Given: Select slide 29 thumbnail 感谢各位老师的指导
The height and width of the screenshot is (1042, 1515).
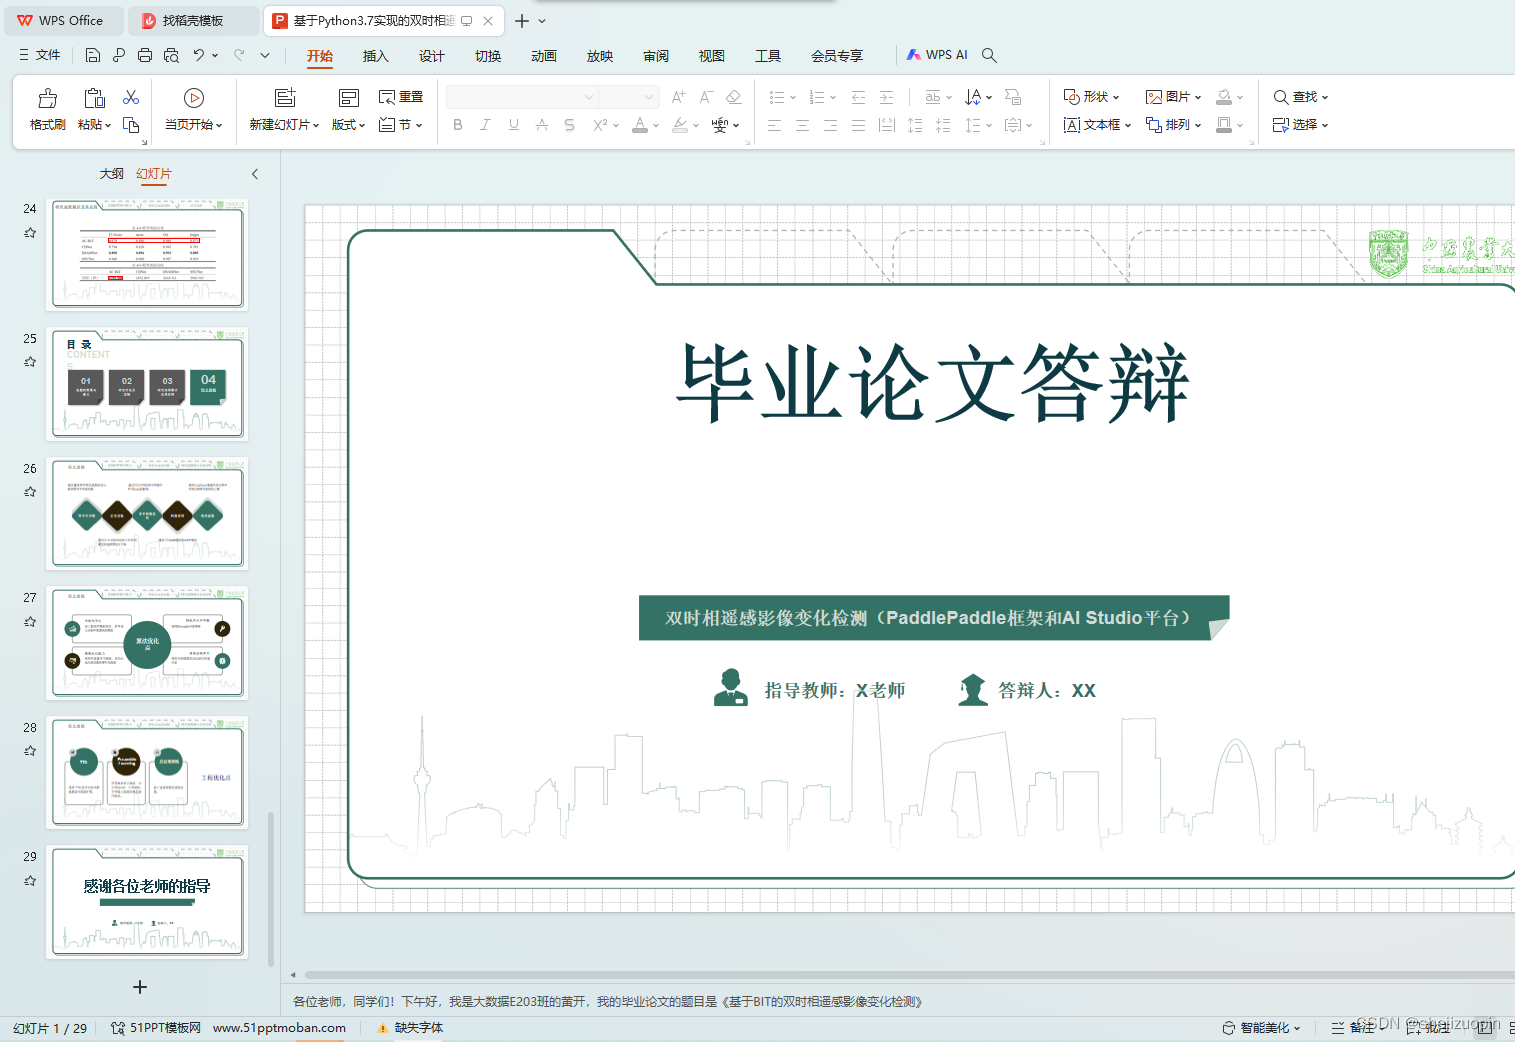Looking at the screenshot, I should tap(147, 902).
